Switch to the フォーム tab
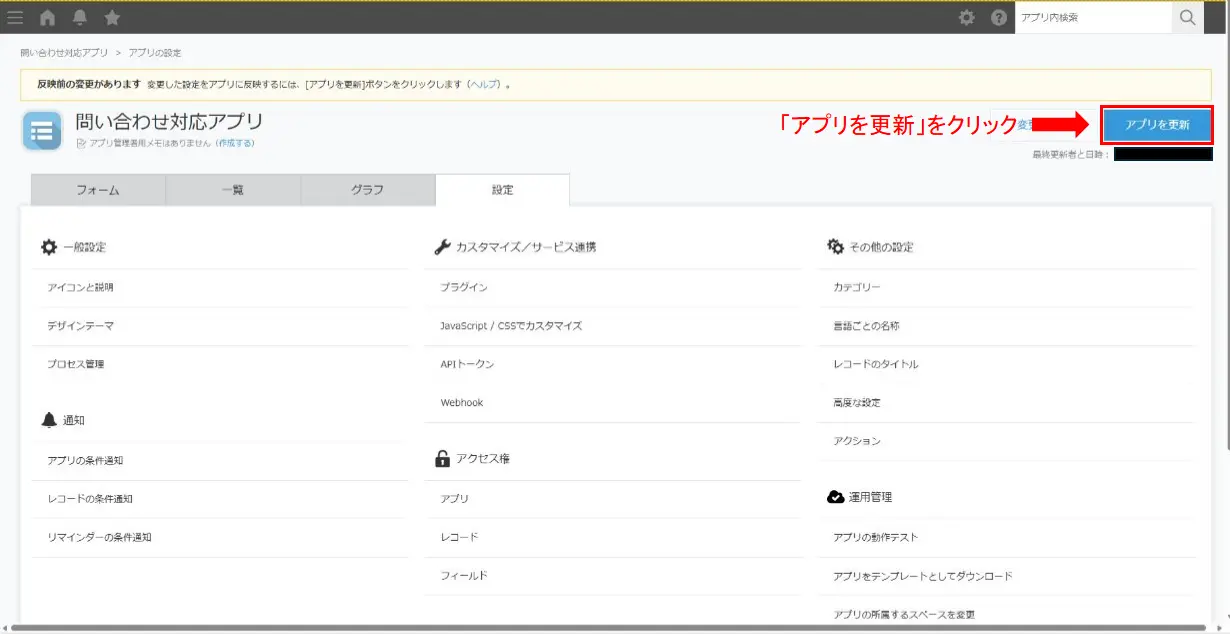Screen dimensions: 1230x634 tap(96, 190)
